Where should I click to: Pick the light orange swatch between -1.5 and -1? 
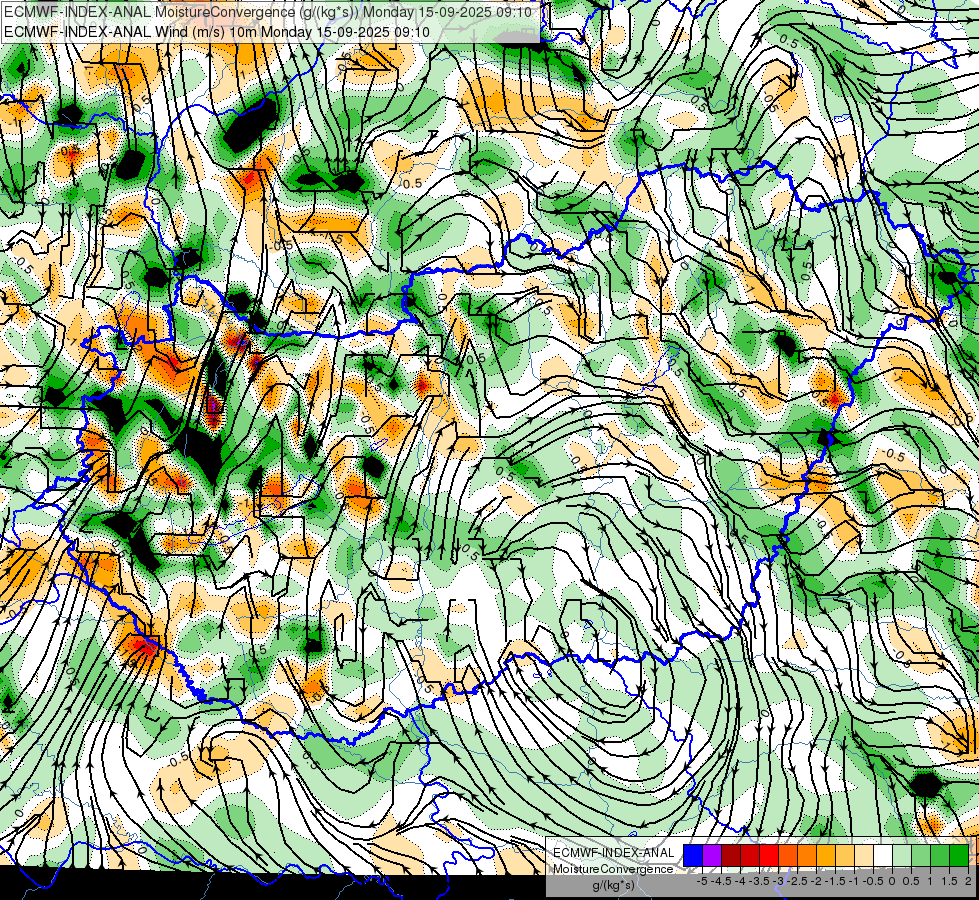845,856
